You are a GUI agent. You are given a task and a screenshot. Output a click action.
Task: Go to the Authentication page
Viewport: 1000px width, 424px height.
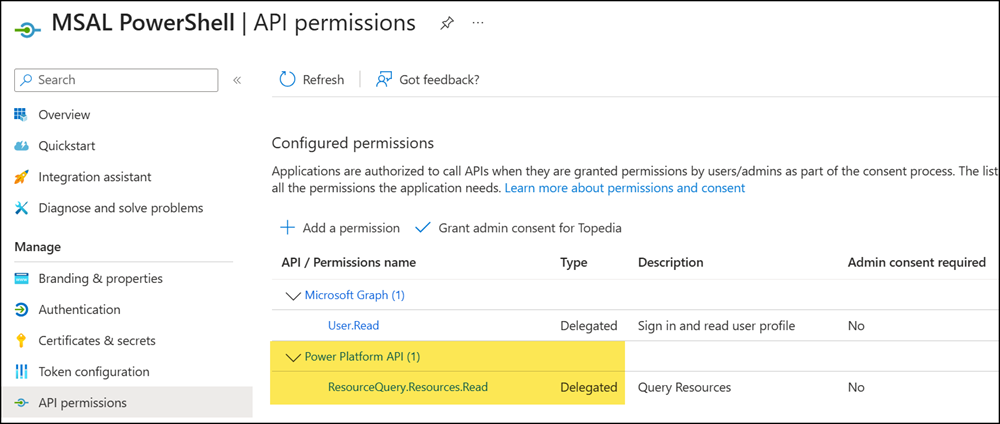click(x=80, y=310)
